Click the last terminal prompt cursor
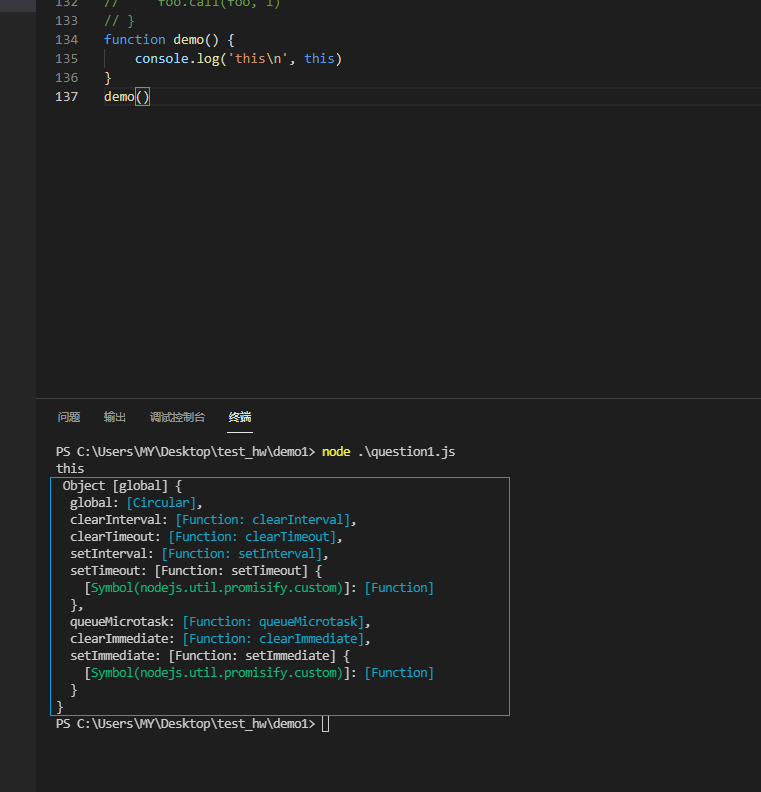The height and width of the screenshot is (792, 761). point(326,724)
